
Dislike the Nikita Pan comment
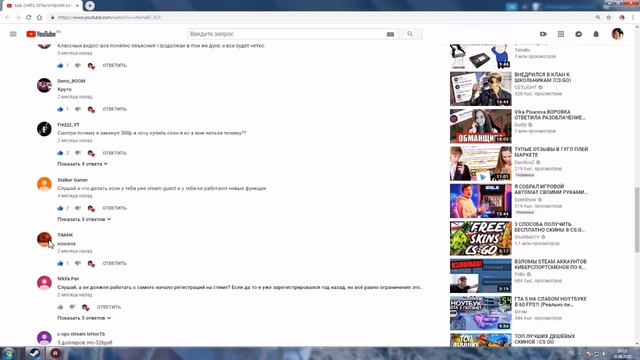[72, 307]
